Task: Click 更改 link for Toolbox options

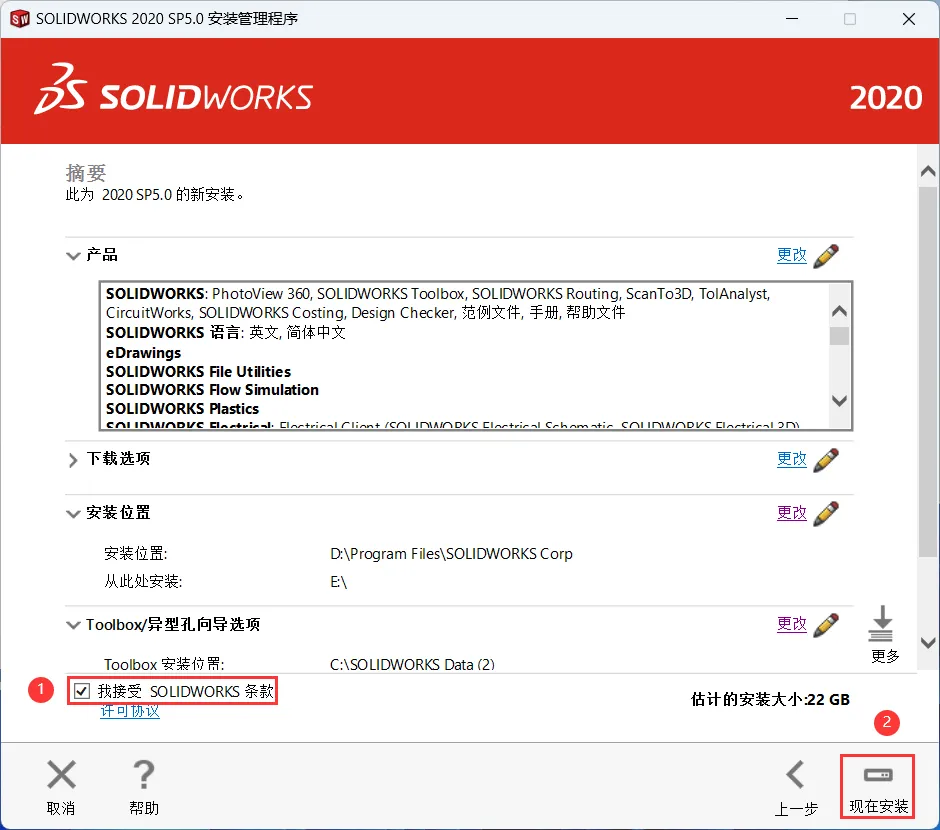Action: tap(792, 624)
